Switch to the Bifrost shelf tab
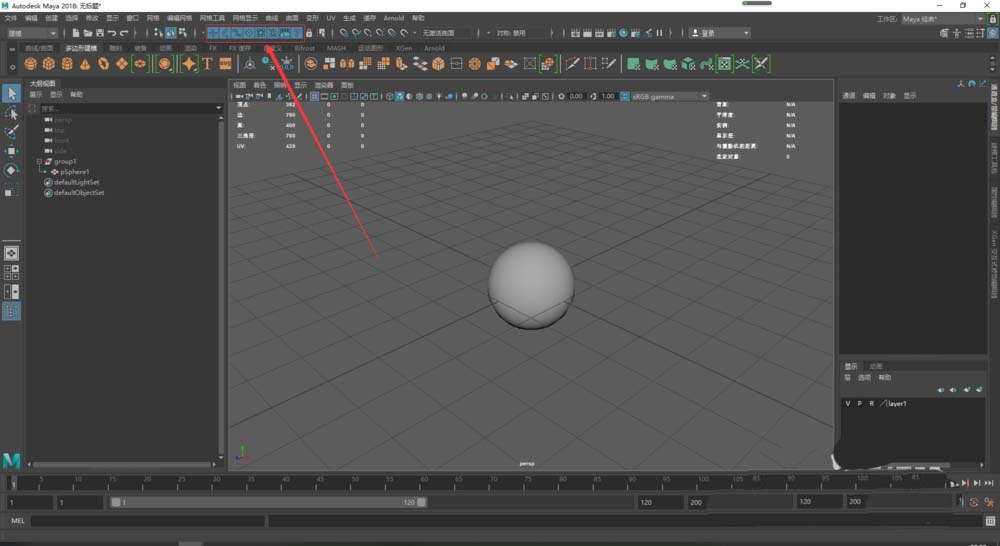The height and width of the screenshot is (546, 1000). (x=304, y=47)
